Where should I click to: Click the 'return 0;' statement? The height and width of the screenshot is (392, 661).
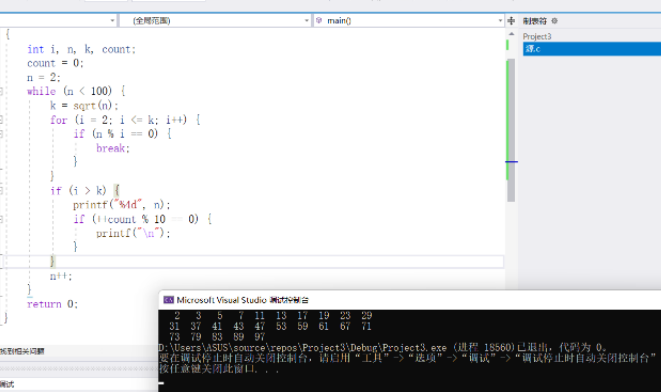(x=52, y=304)
